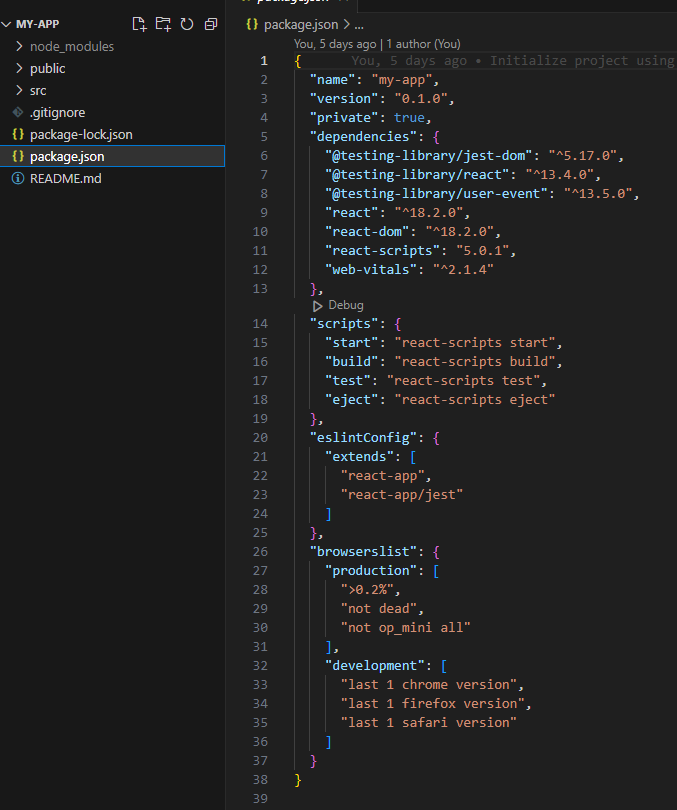Viewport: 677px width, 810px height.
Task: Open the git blame annotation 'You, 5 days ago'
Action: click(335, 44)
